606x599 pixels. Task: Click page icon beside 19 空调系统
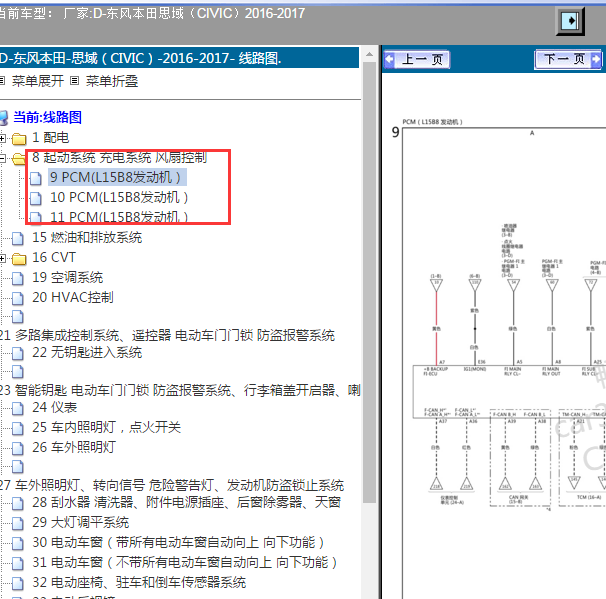[18, 279]
